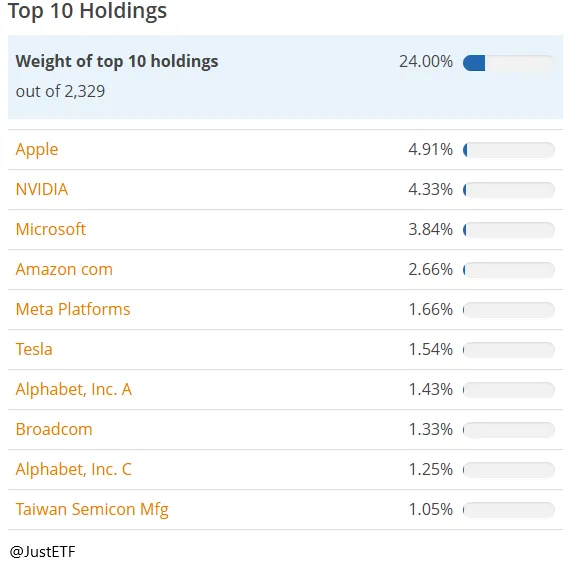Open the Tesla holding link
Screen dimensions: 568x568
tap(34, 349)
